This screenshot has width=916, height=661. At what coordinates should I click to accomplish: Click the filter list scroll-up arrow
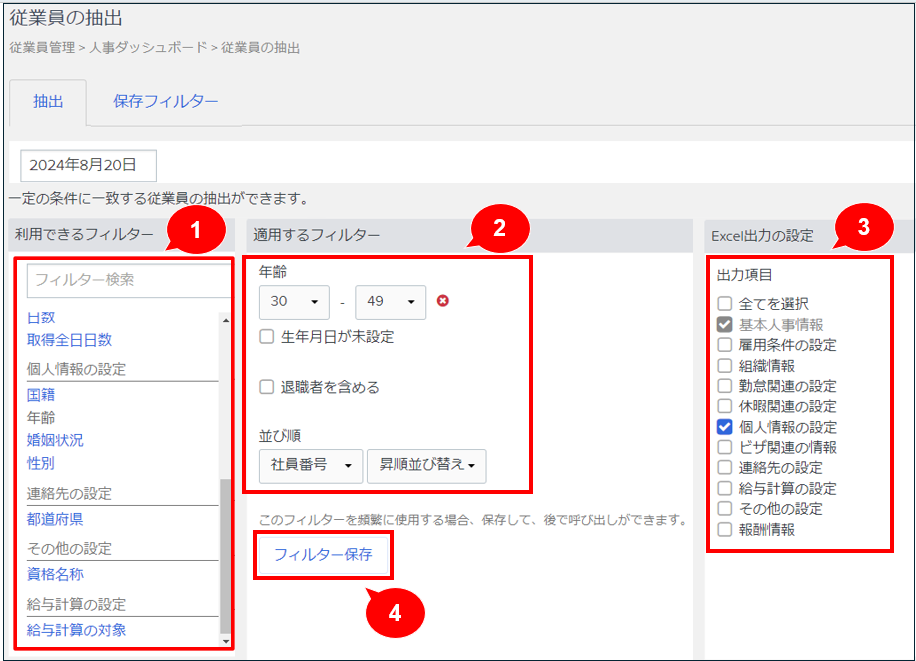[x=225, y=320]
